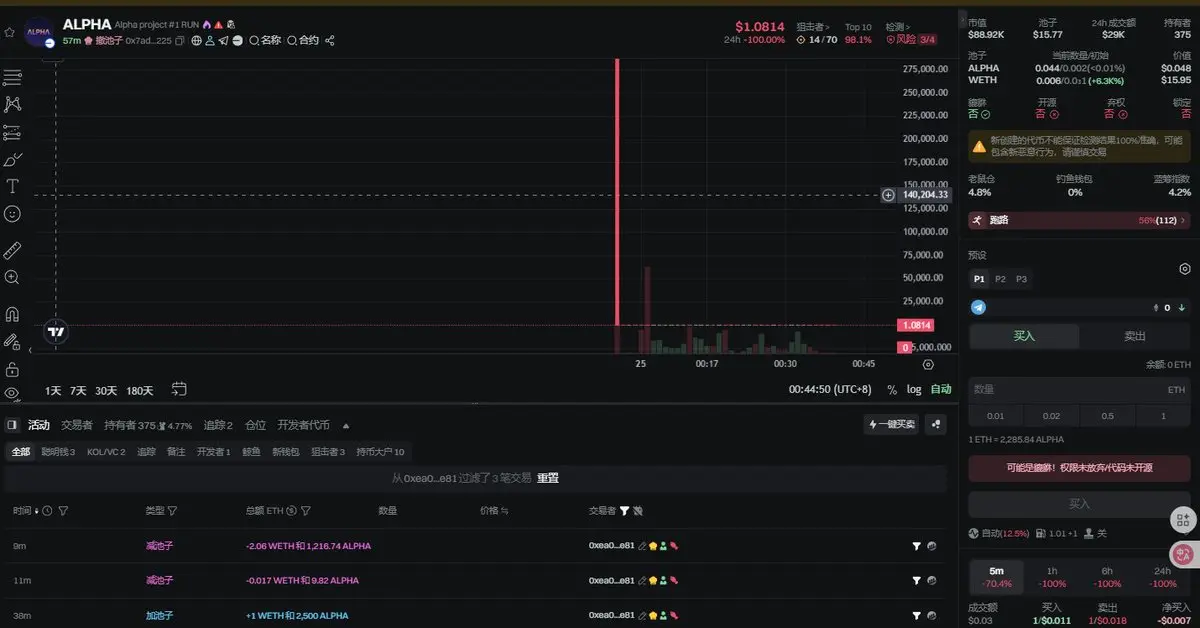Open preset settings hexagon icon
Screen dimensions: 1200x628
[x=1184, y=269]
